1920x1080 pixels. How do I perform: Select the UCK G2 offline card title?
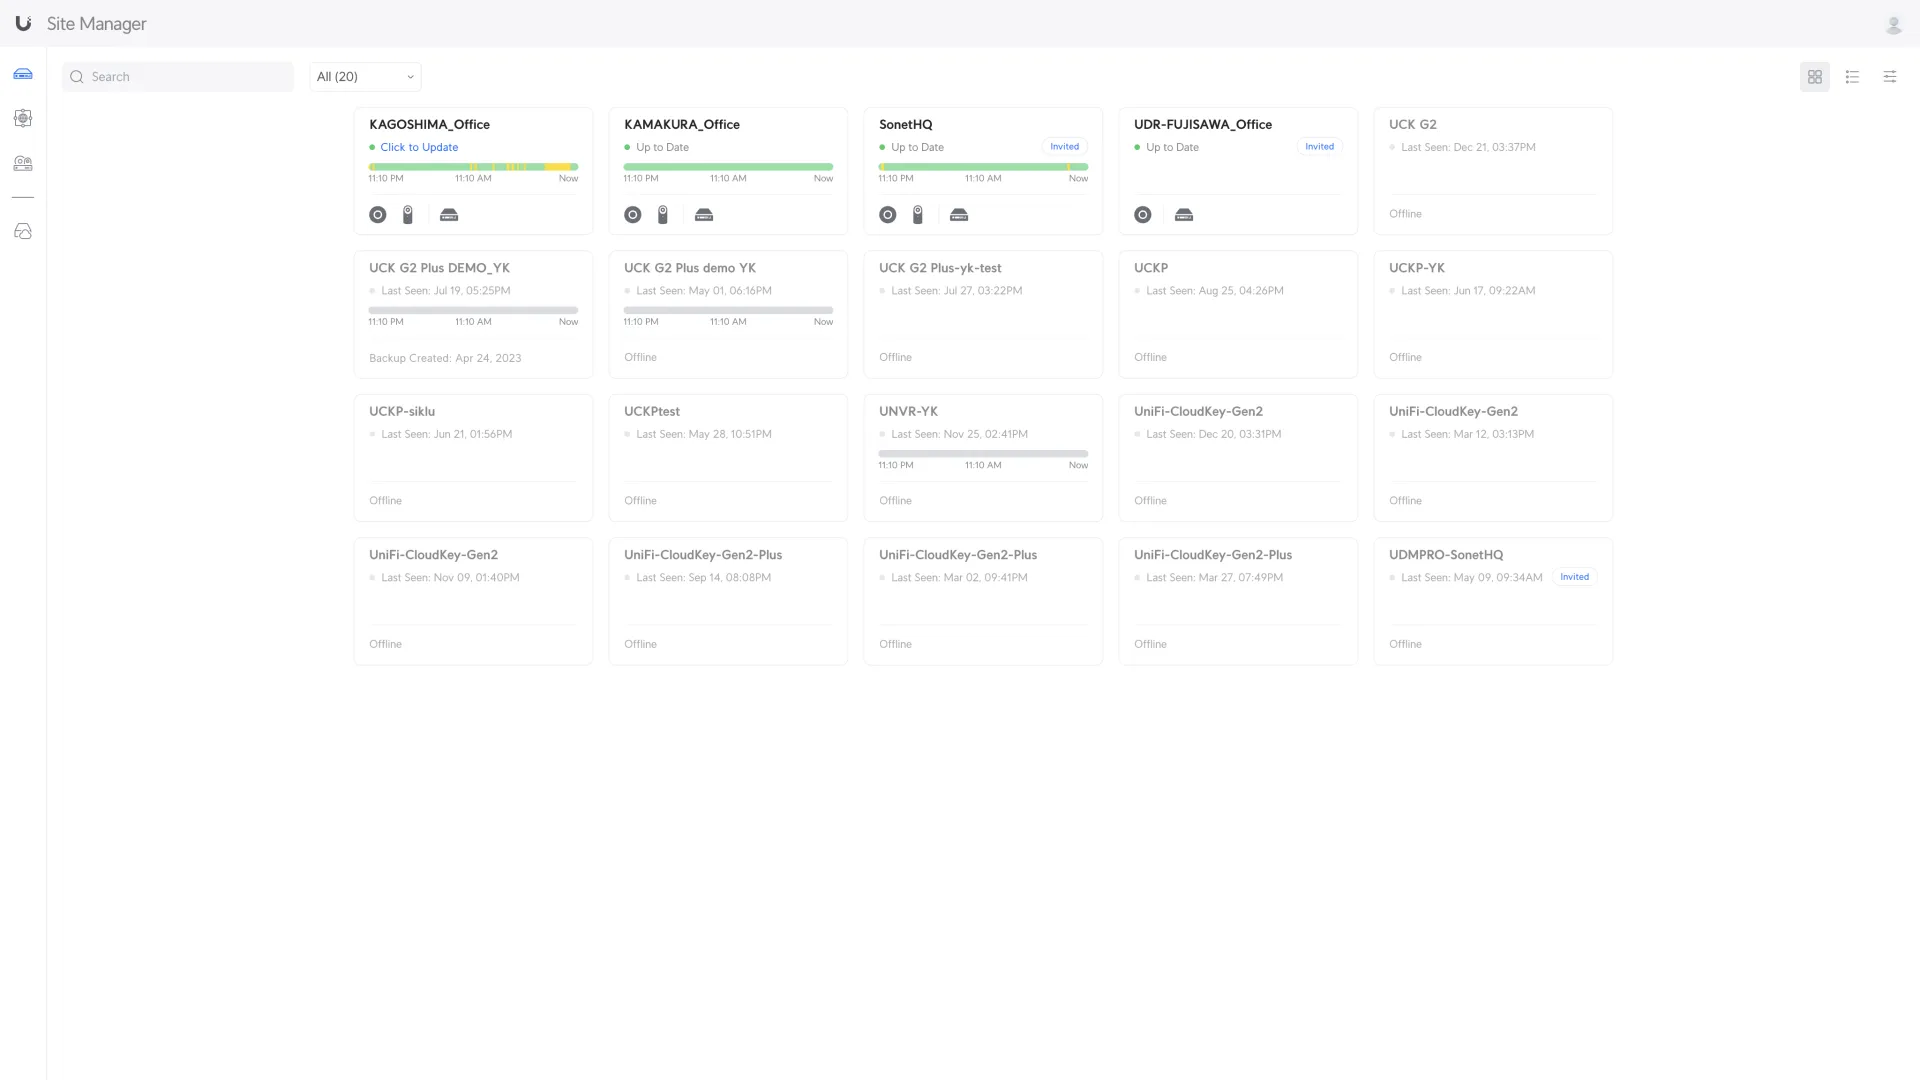(x=1413, y=124)
